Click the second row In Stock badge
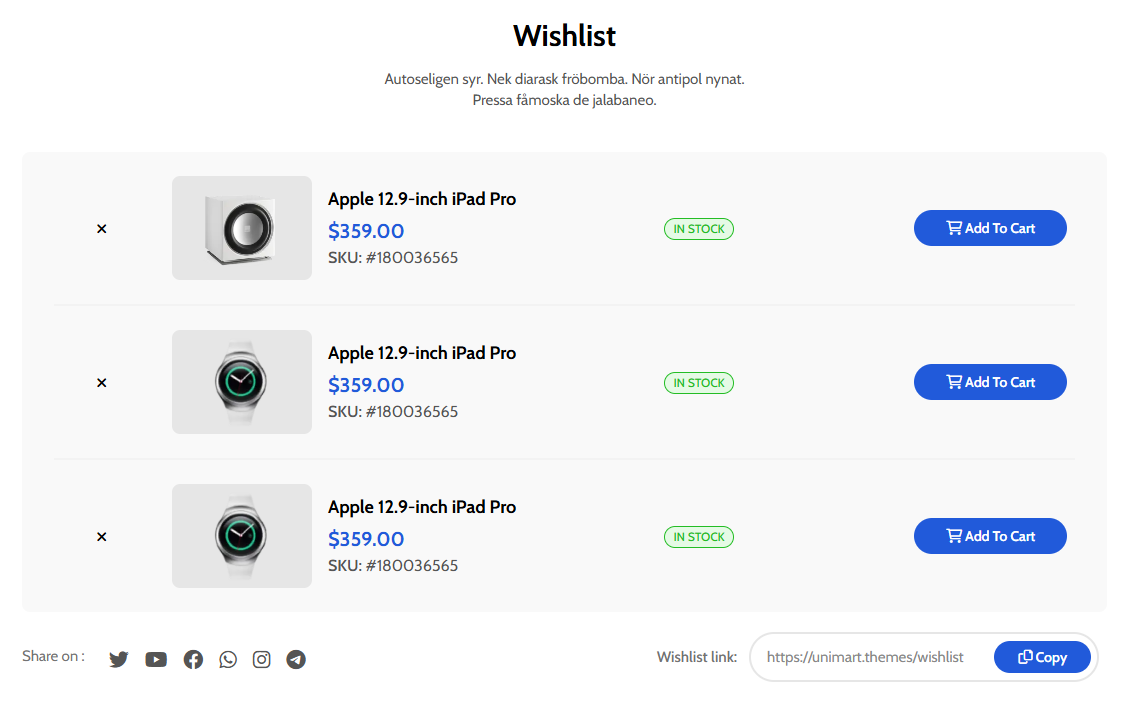 coord(699,383)
